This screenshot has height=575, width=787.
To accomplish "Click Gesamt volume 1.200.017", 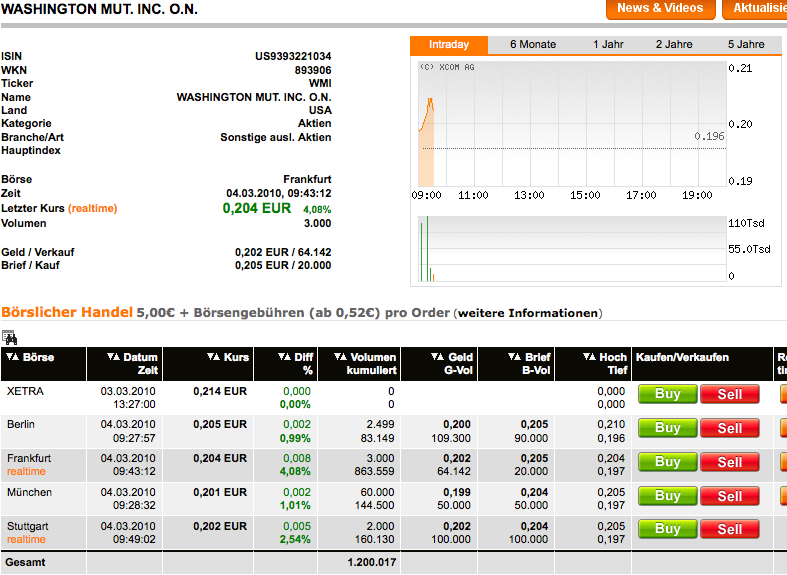I will click(371, 562).
